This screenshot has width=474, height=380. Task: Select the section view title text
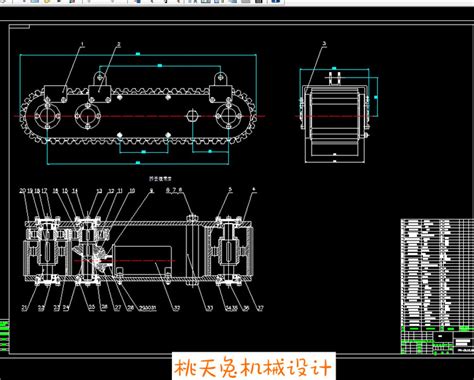pos(160,179)
